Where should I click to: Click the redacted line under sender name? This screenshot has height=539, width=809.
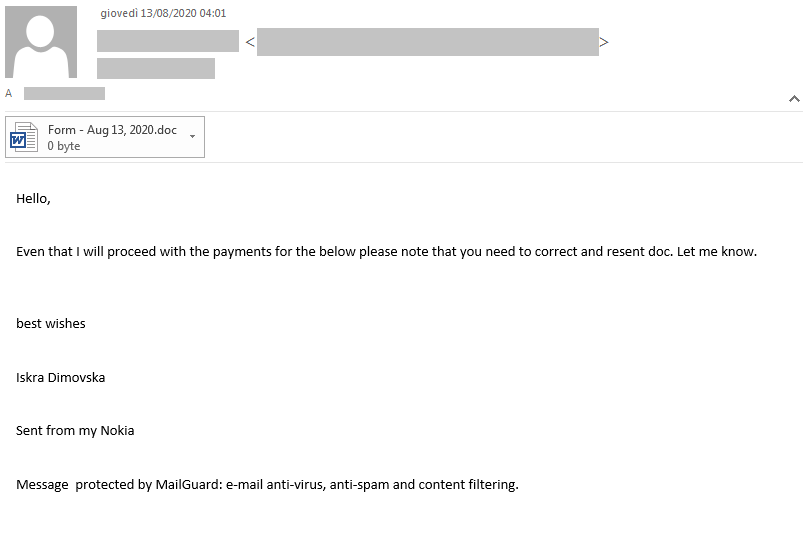pyautogui.click(x=156, y=69)
